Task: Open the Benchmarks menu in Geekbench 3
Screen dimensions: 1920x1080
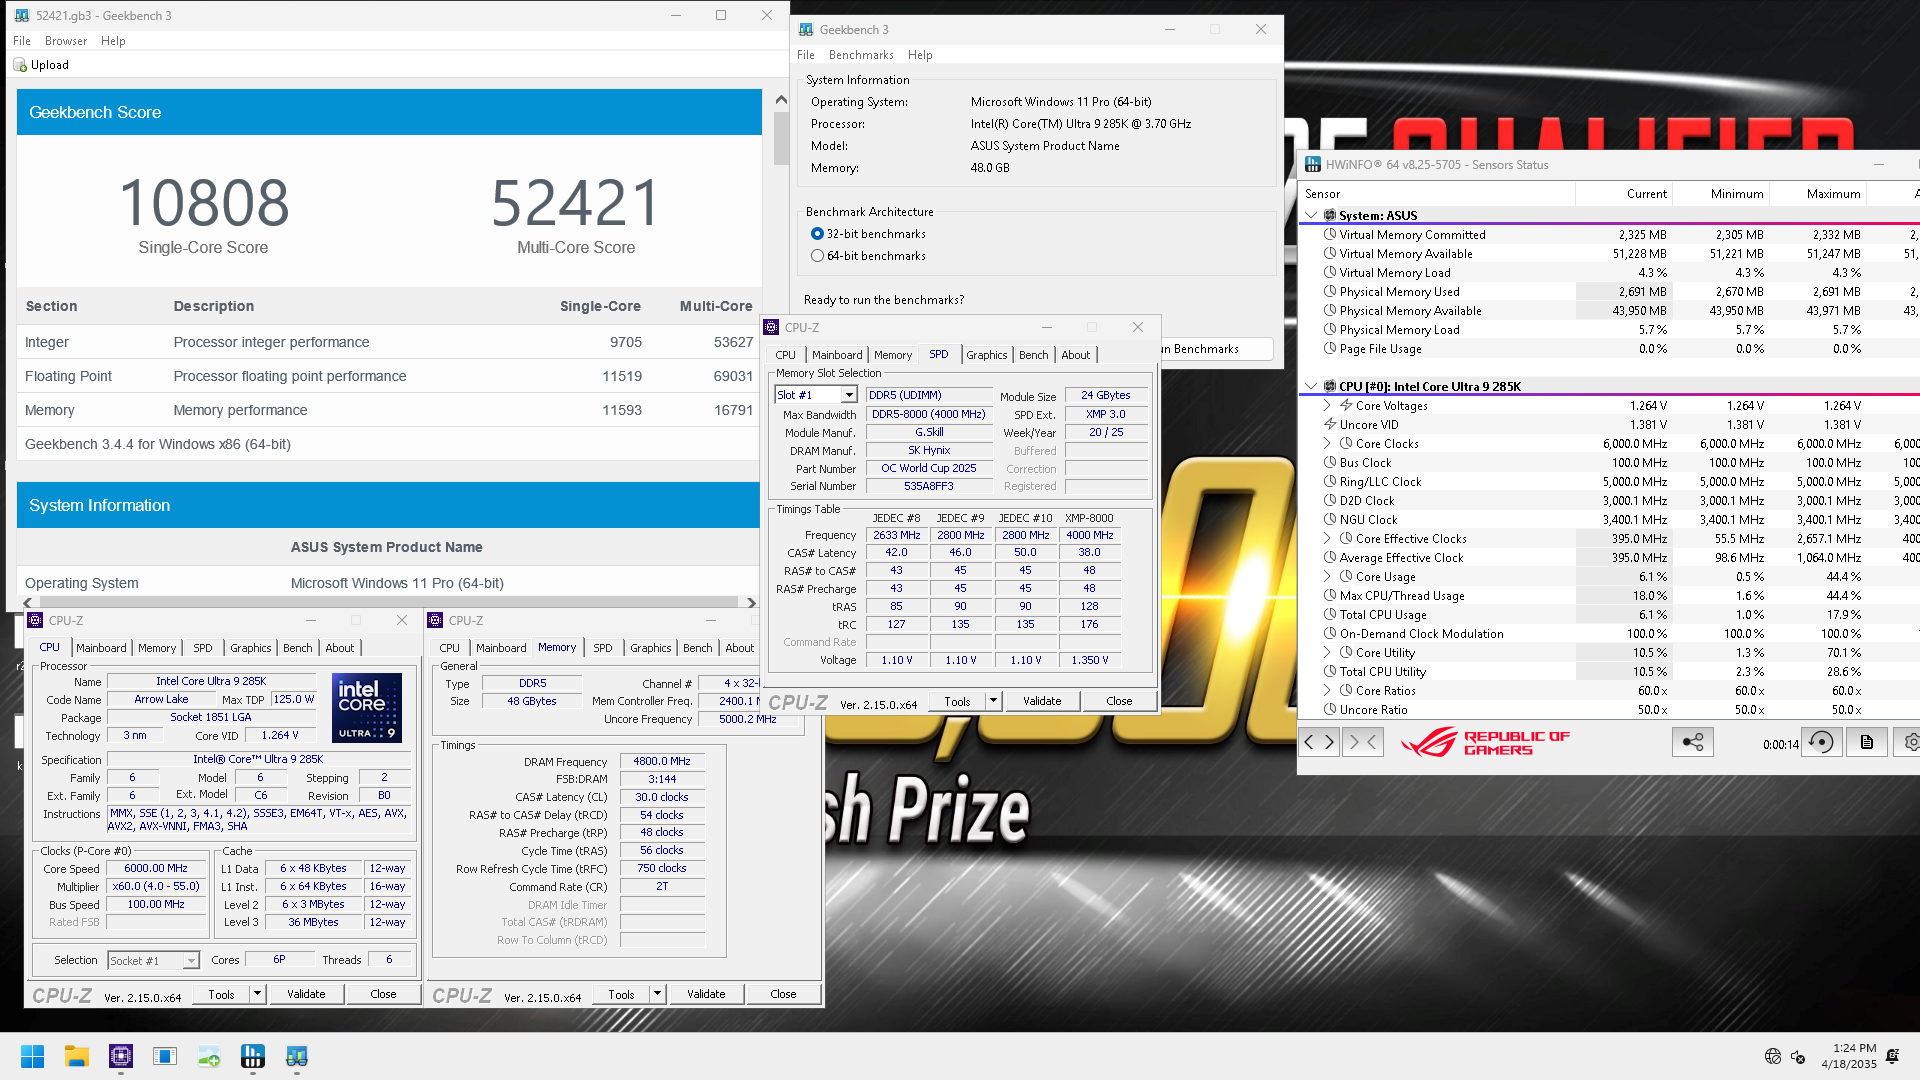Action: tap(861, 55)
